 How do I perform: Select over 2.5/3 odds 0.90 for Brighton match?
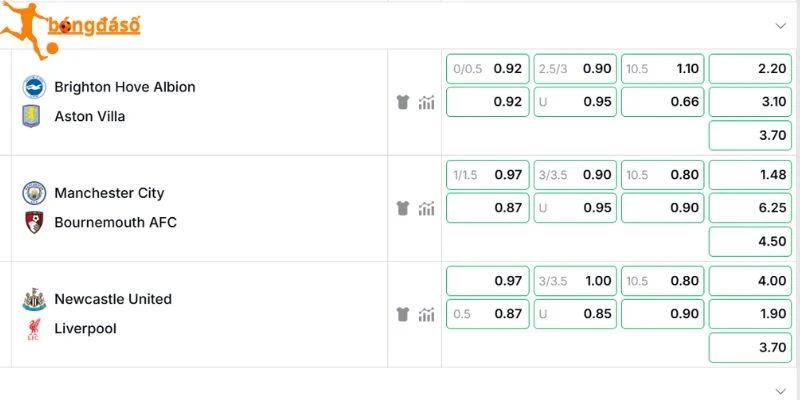click(x=576, y=69)
